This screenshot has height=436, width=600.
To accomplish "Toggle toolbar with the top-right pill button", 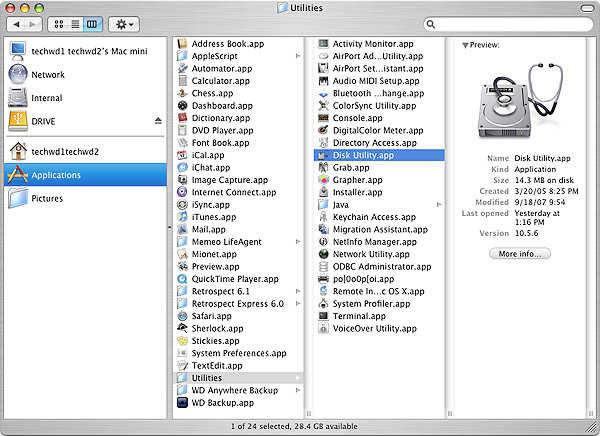I will [587, 8].
